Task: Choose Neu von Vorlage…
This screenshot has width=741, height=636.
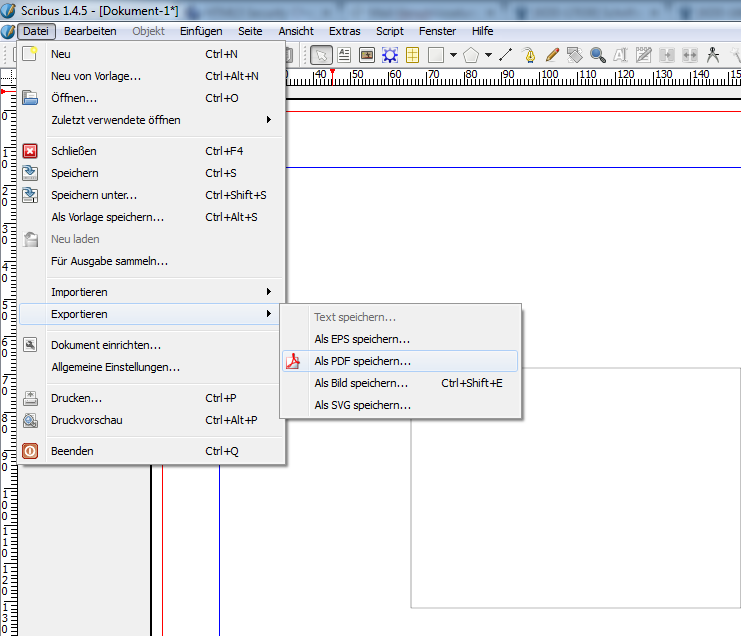Action: coord(151,76)
